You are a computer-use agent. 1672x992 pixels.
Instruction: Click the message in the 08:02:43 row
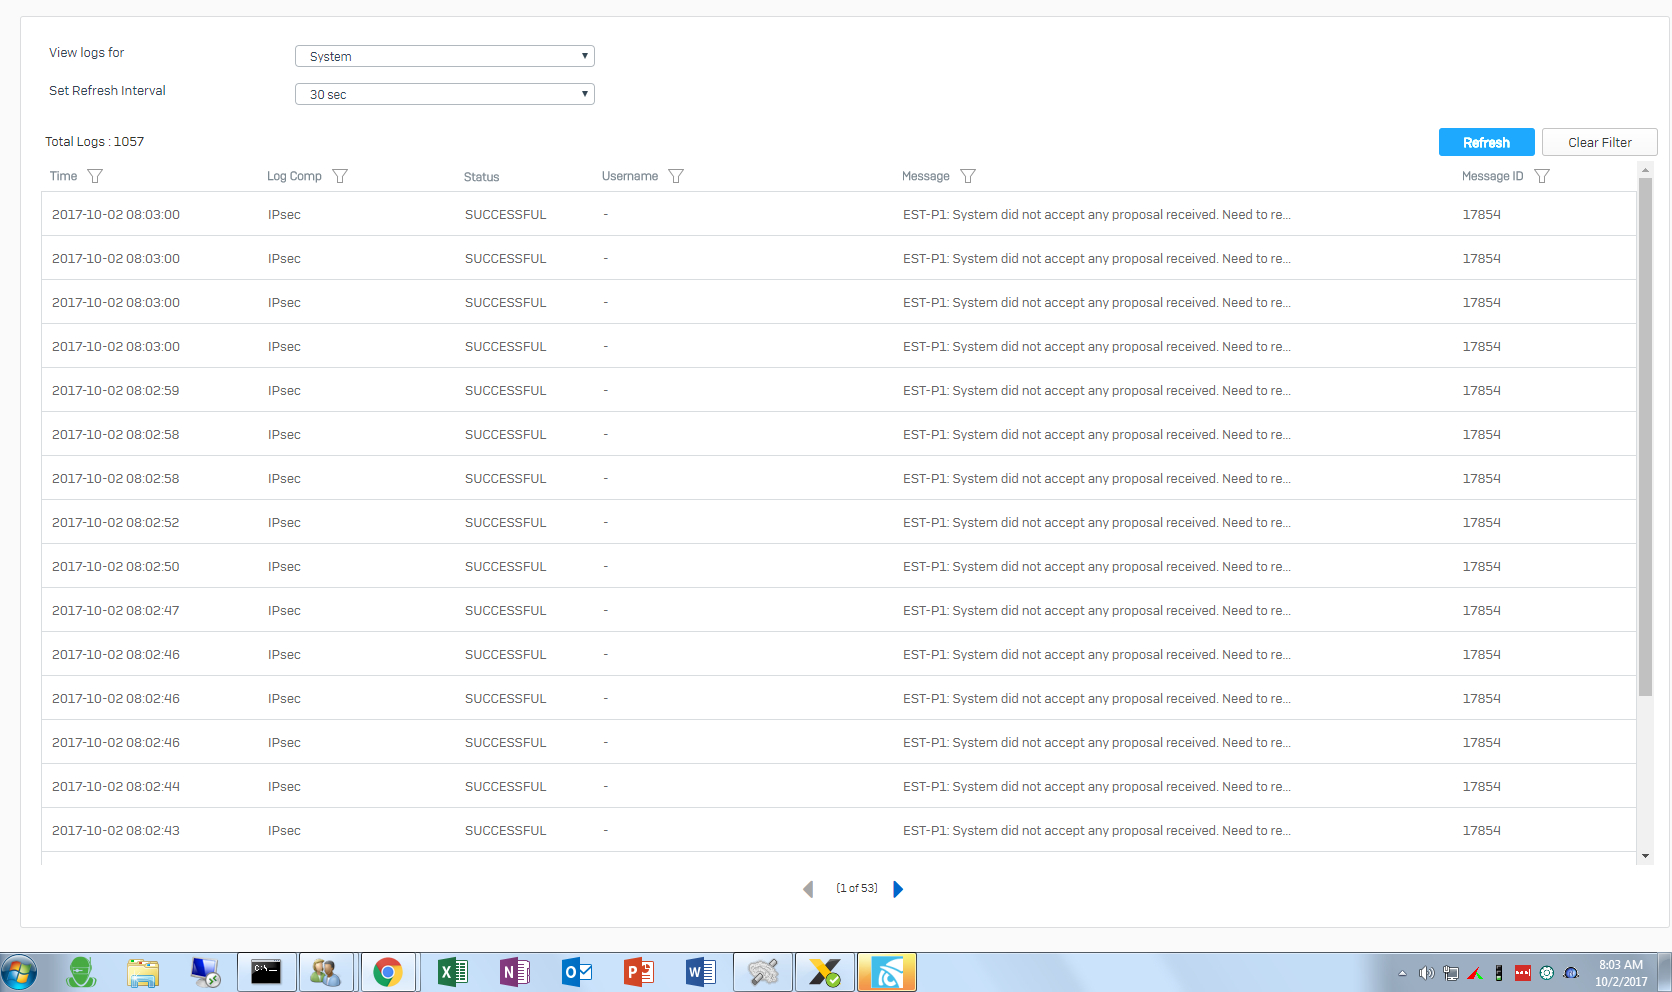(x=1097, y=830)
